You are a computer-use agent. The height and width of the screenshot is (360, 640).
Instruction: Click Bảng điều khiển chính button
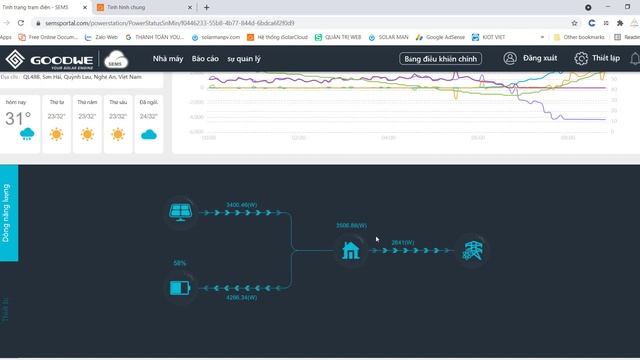click(440, 59)
